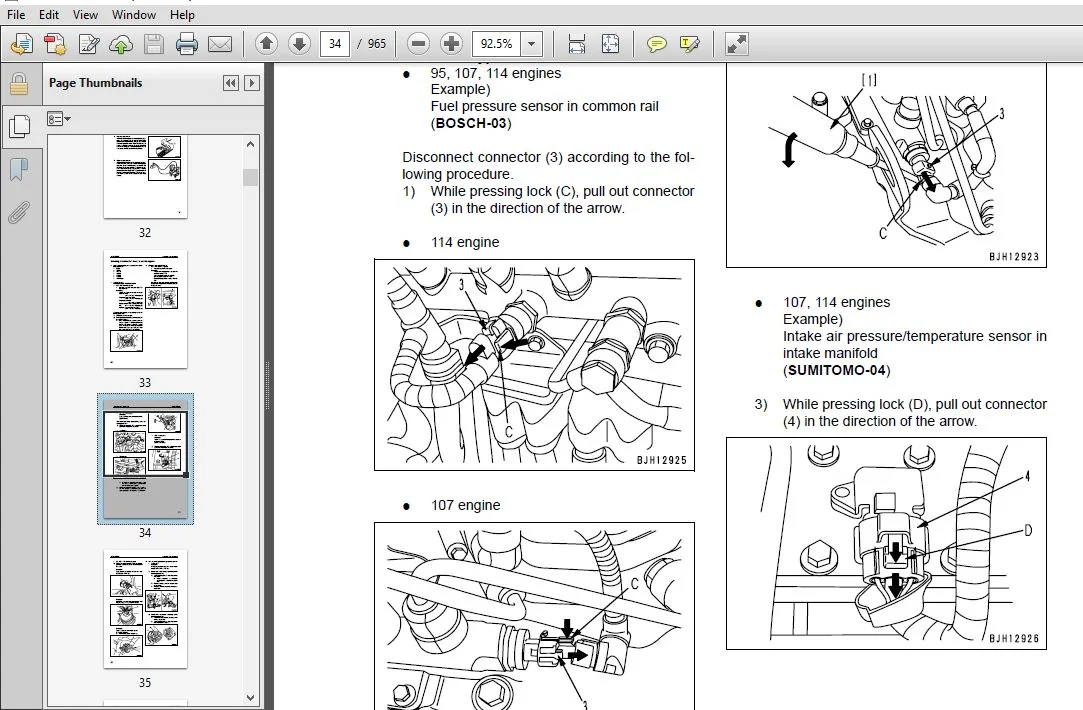
Task: Select page 34 thumbnail
Action: [x=145, y=459]
